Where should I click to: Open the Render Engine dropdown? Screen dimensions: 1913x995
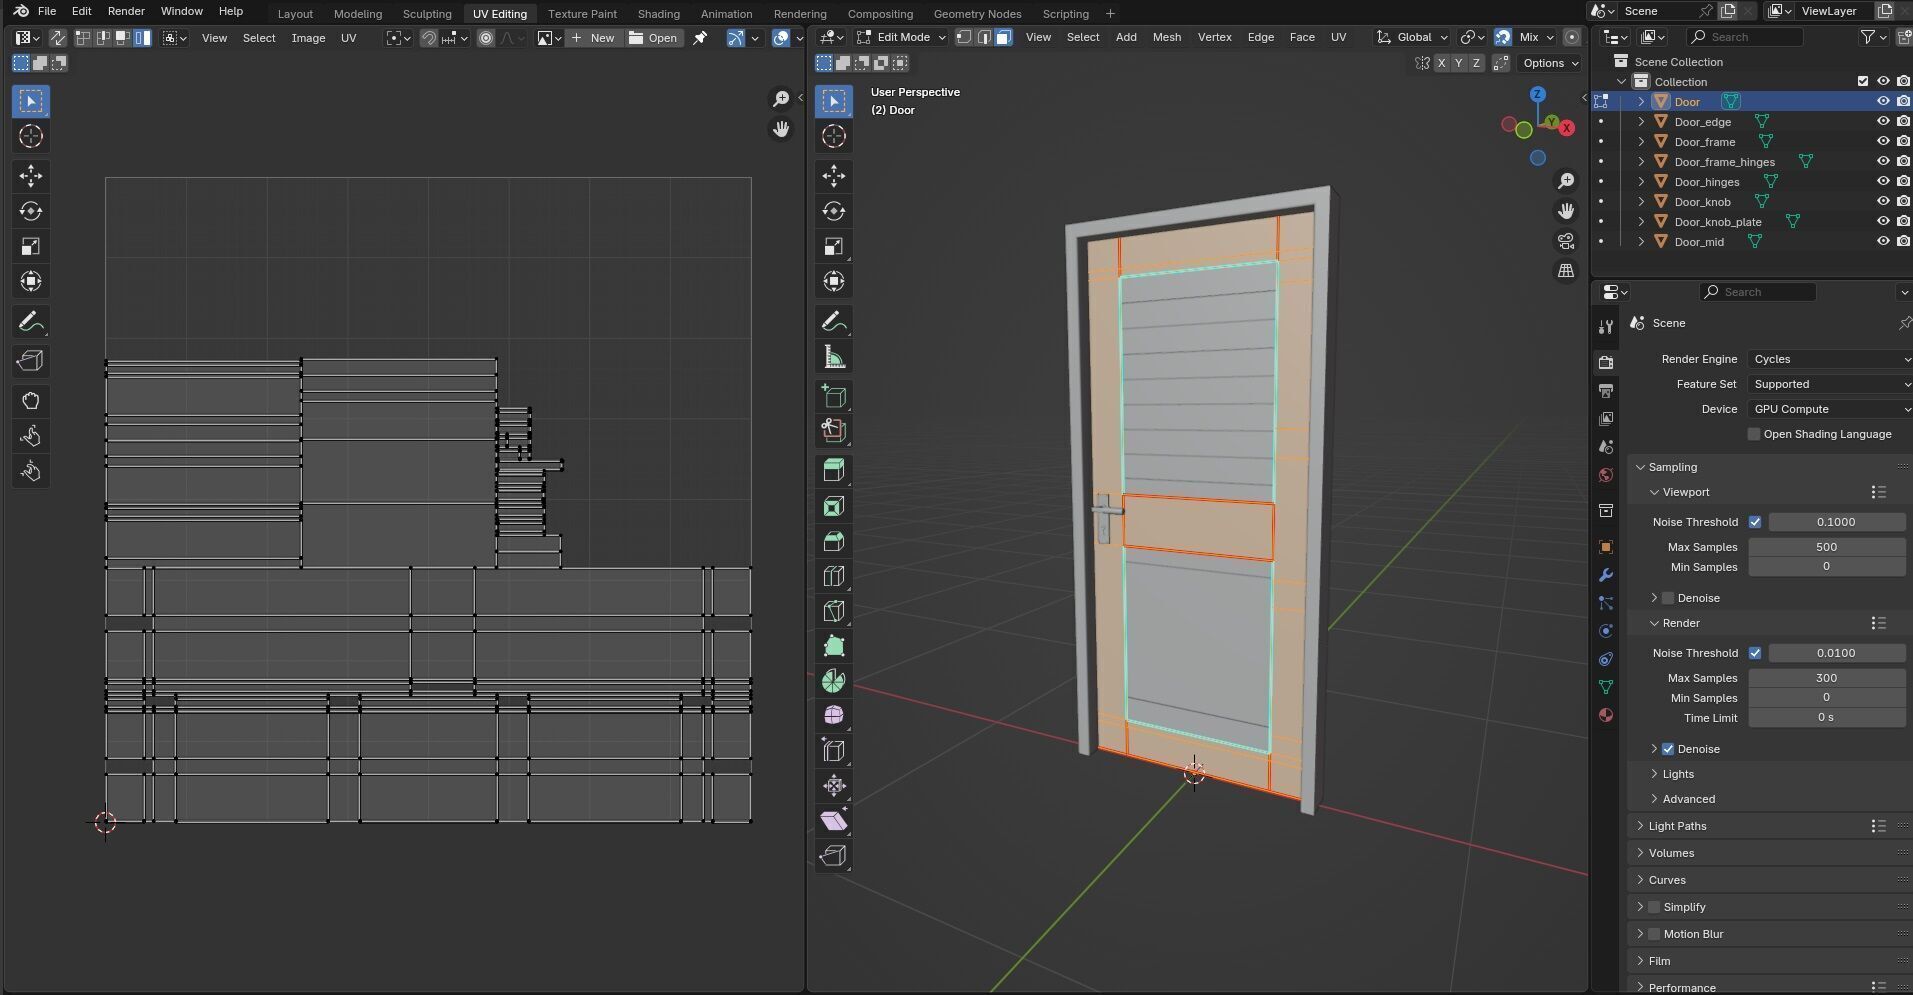[x=1829, y=359]
